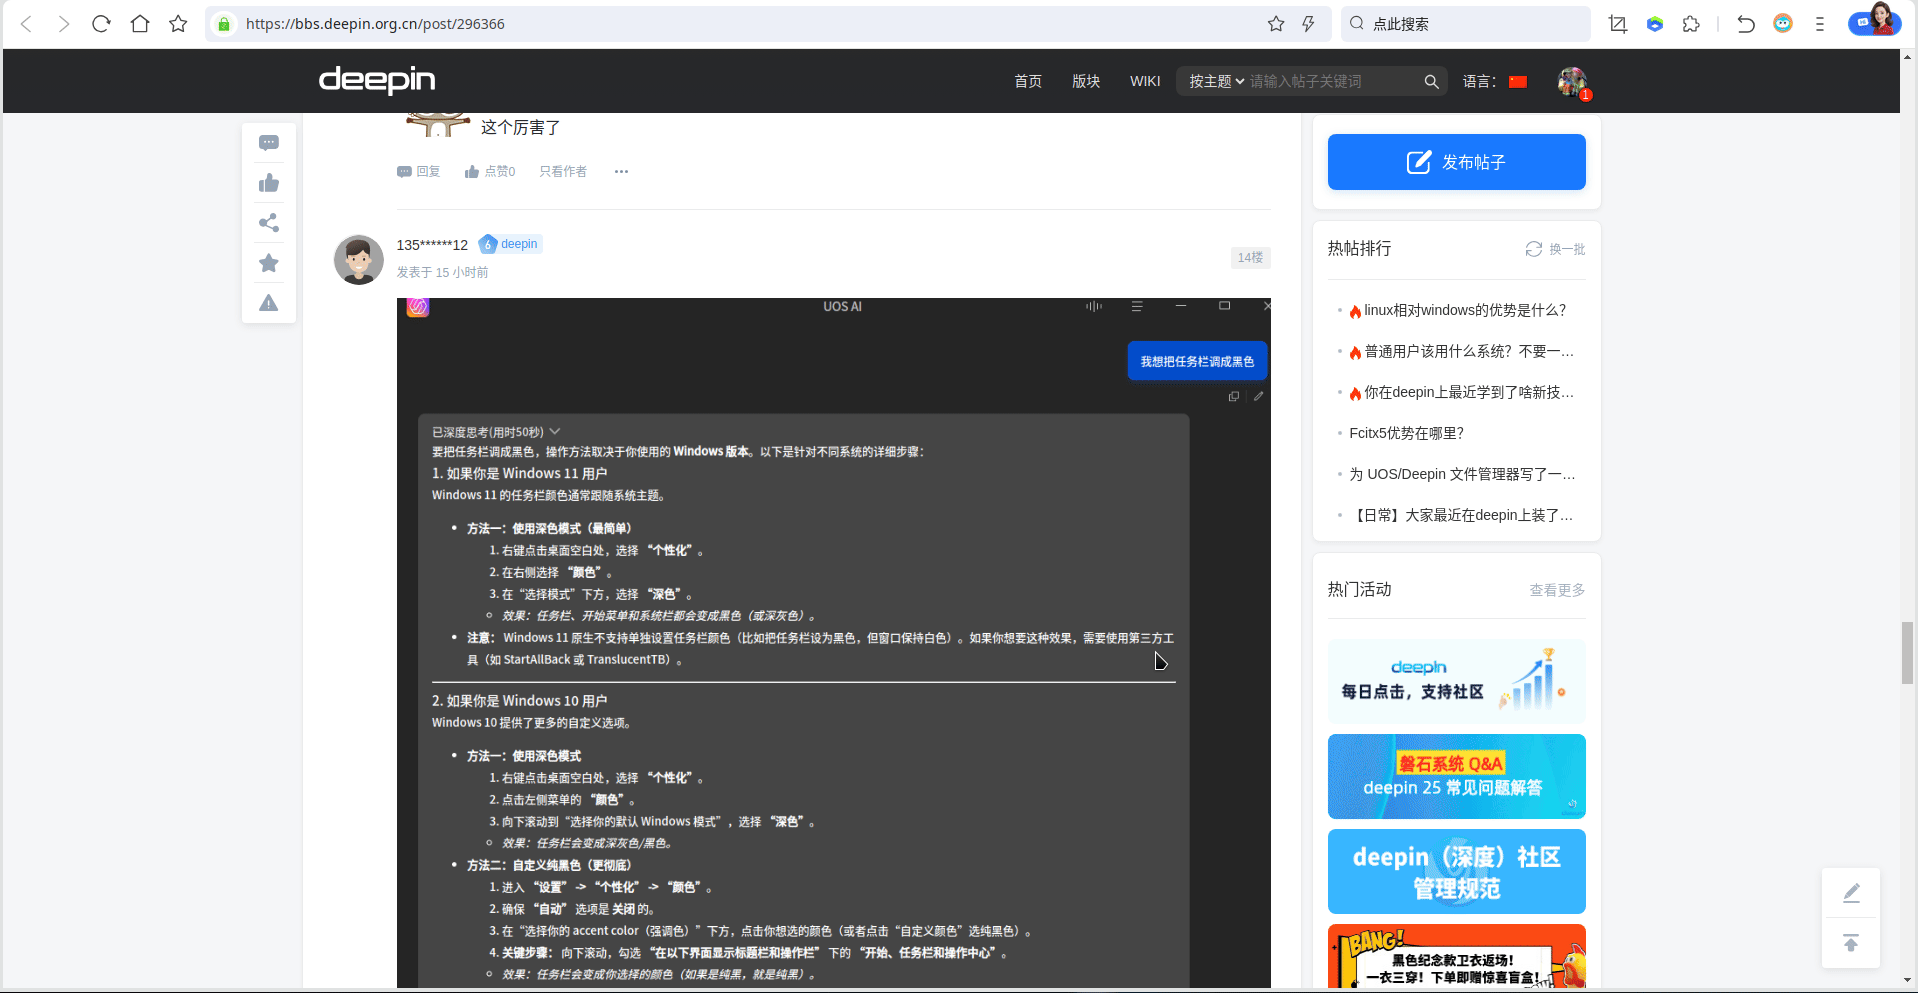This screenshot has width=1918, height=993.
Task: Click the bookmark star left of the address bar
Action: pyautogui.click(x=178, y=24)
